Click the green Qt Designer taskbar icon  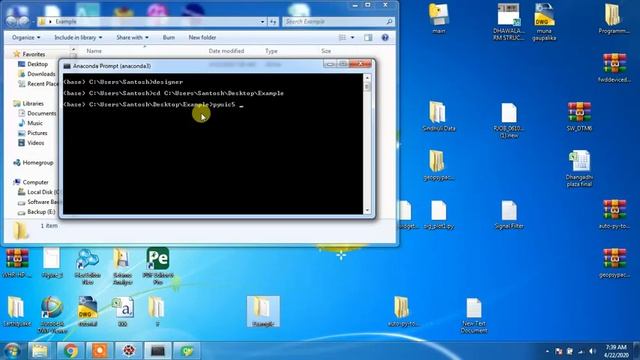[187, 351]
